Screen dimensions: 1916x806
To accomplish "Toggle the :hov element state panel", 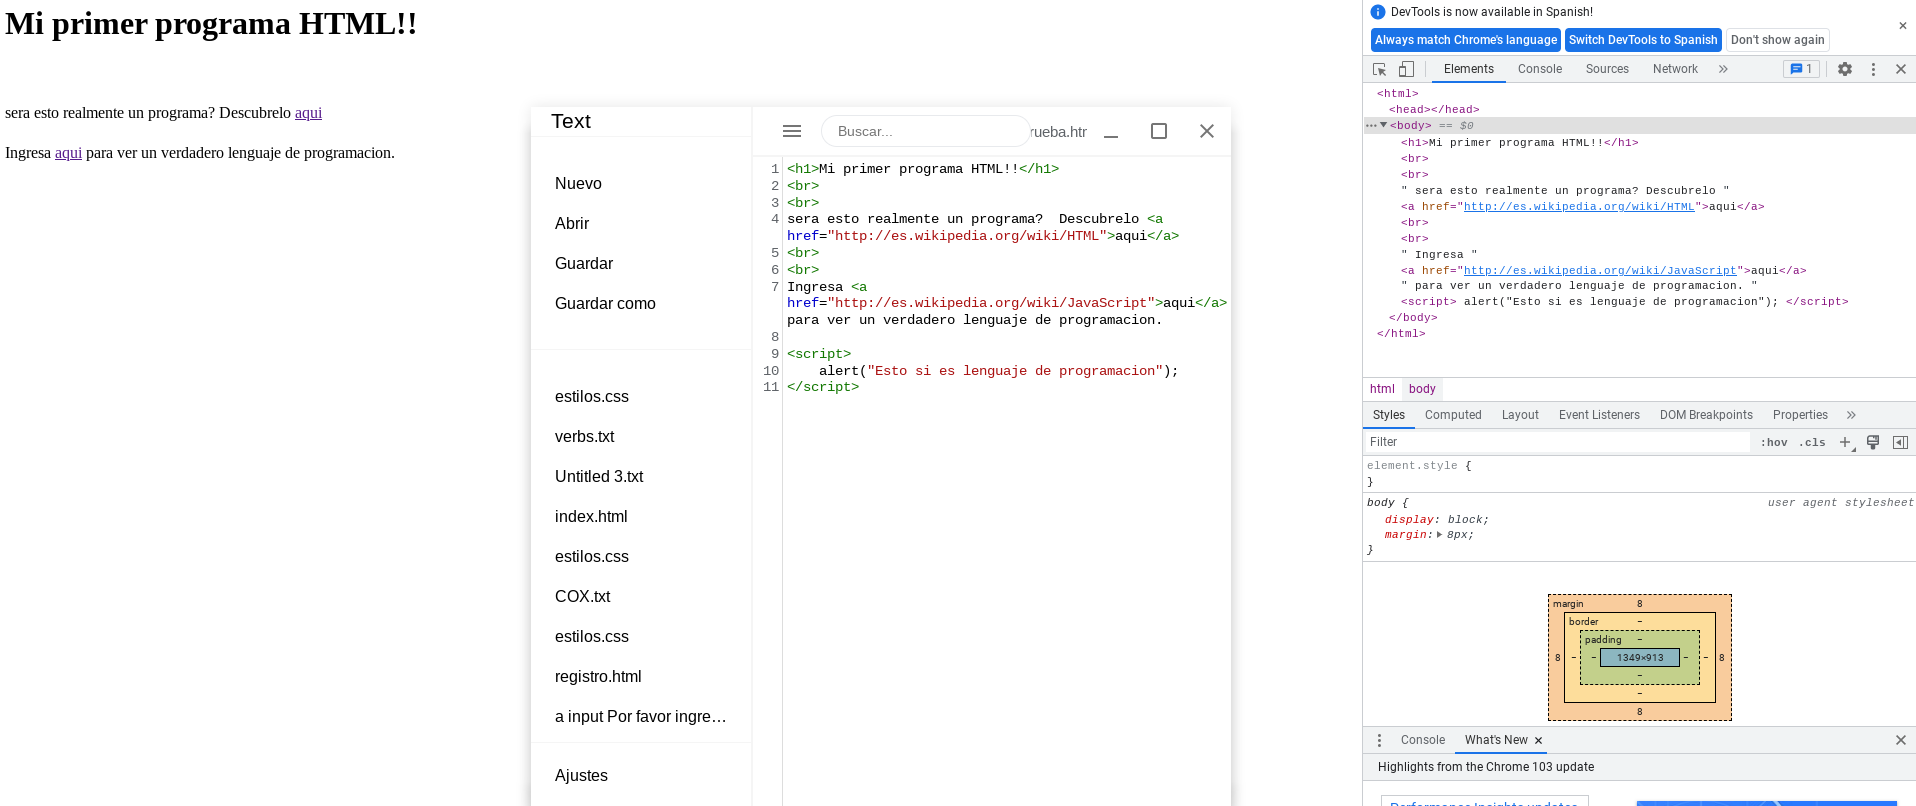I will pyautogui.click(x=1774, y=442).
